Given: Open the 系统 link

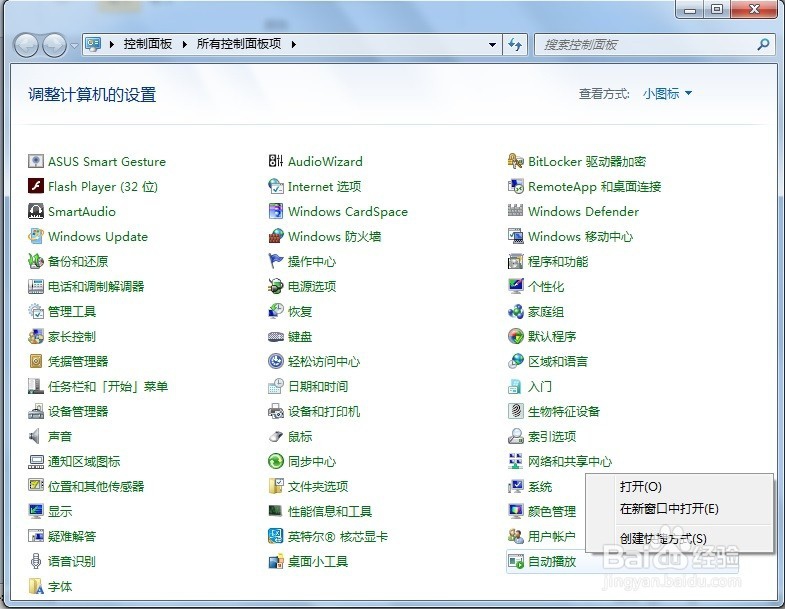Looking at the screenshot, I should point(540,486).
